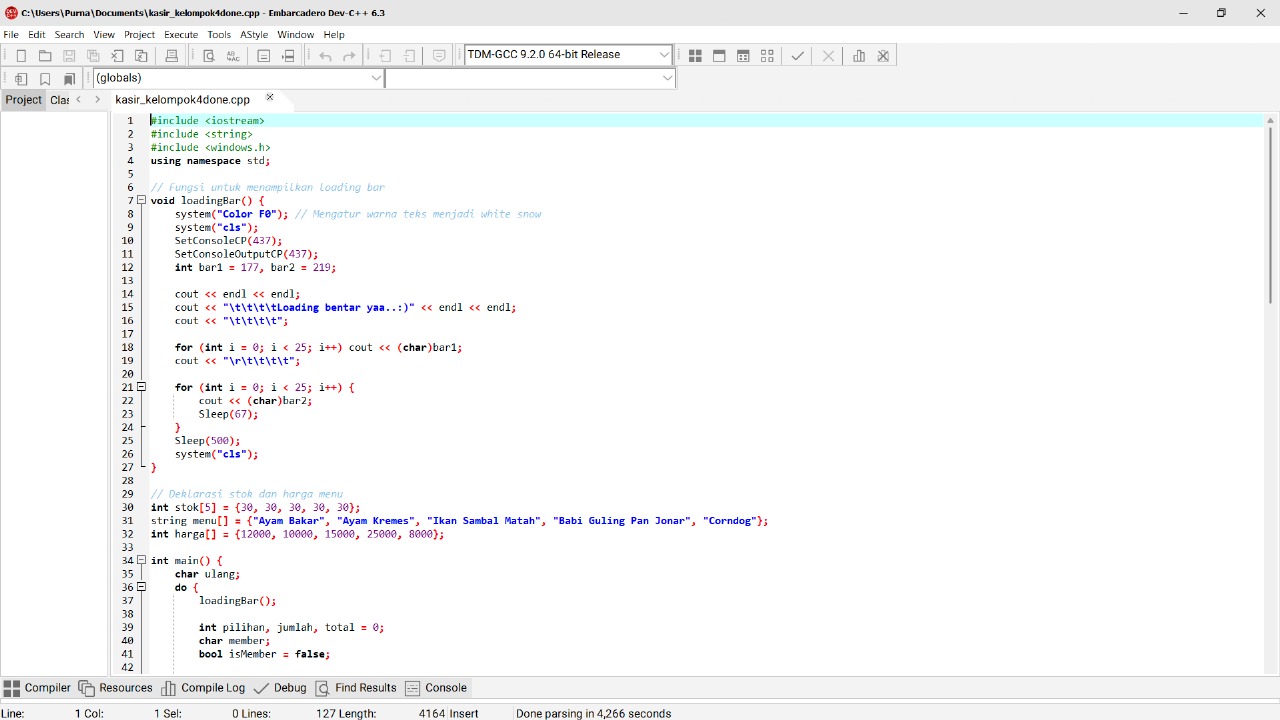This screenshot has height=720, width=1280.
Task: Click the string "Babi Guling Pan Jonar" in code
Action: tap(621, 521)
